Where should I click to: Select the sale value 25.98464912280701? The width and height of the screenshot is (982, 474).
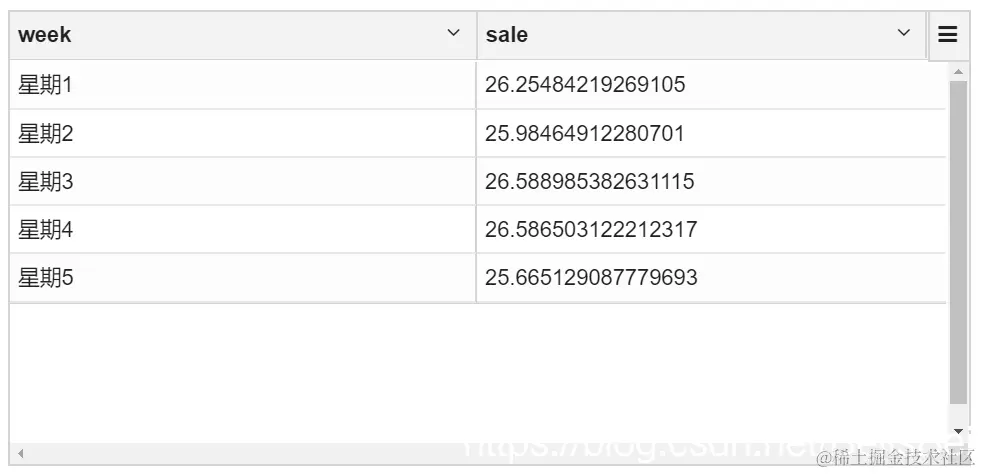tap(711, 133)
